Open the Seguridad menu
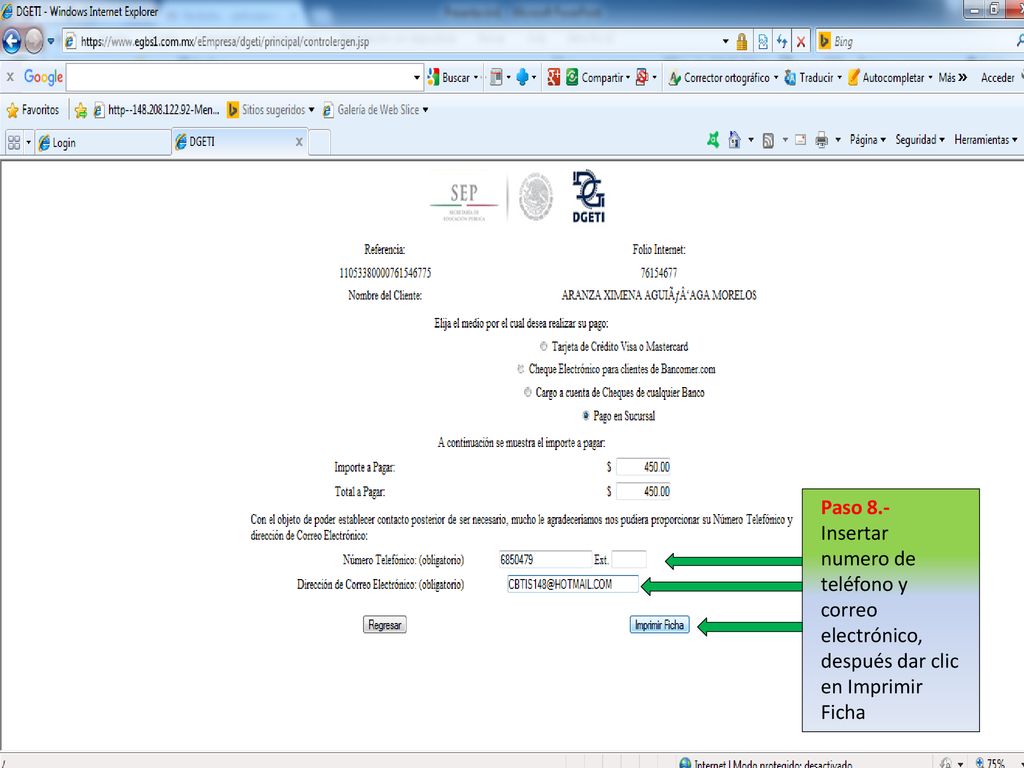 920,140
